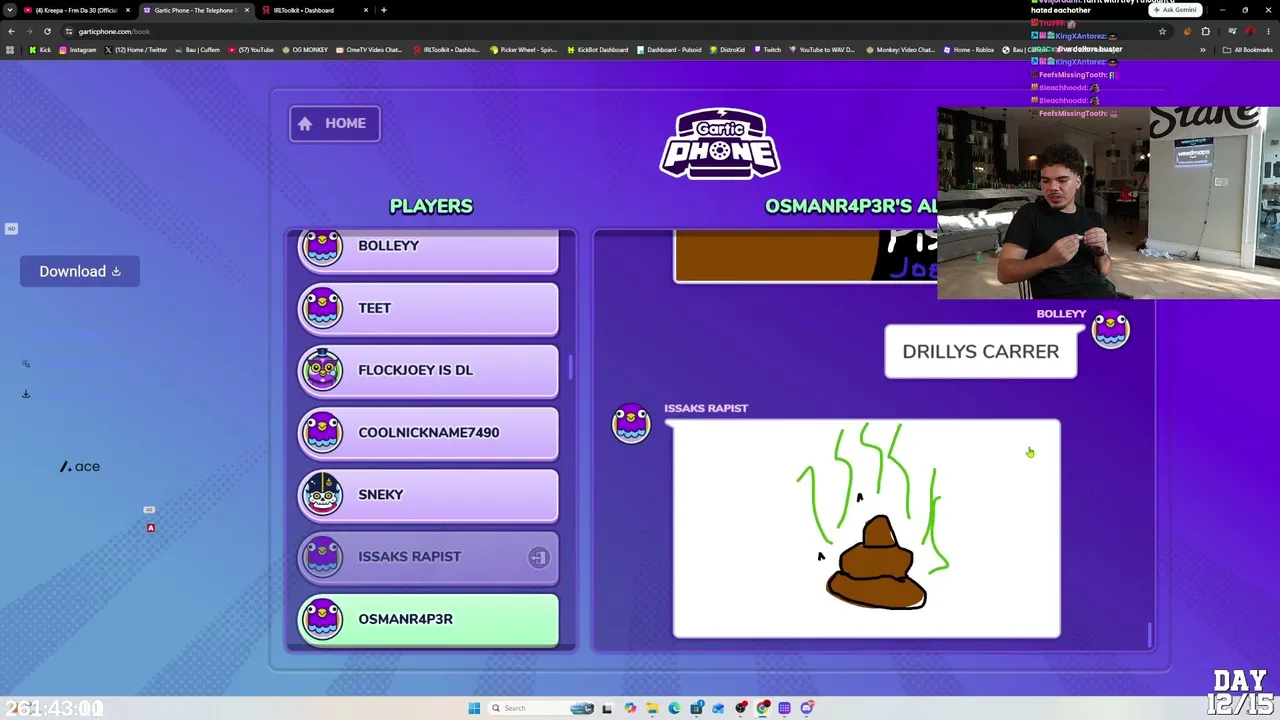Open Discord from the taskbar
Image resolution: width=1280 pixels, height=720 pixels.
coord(807,708)
